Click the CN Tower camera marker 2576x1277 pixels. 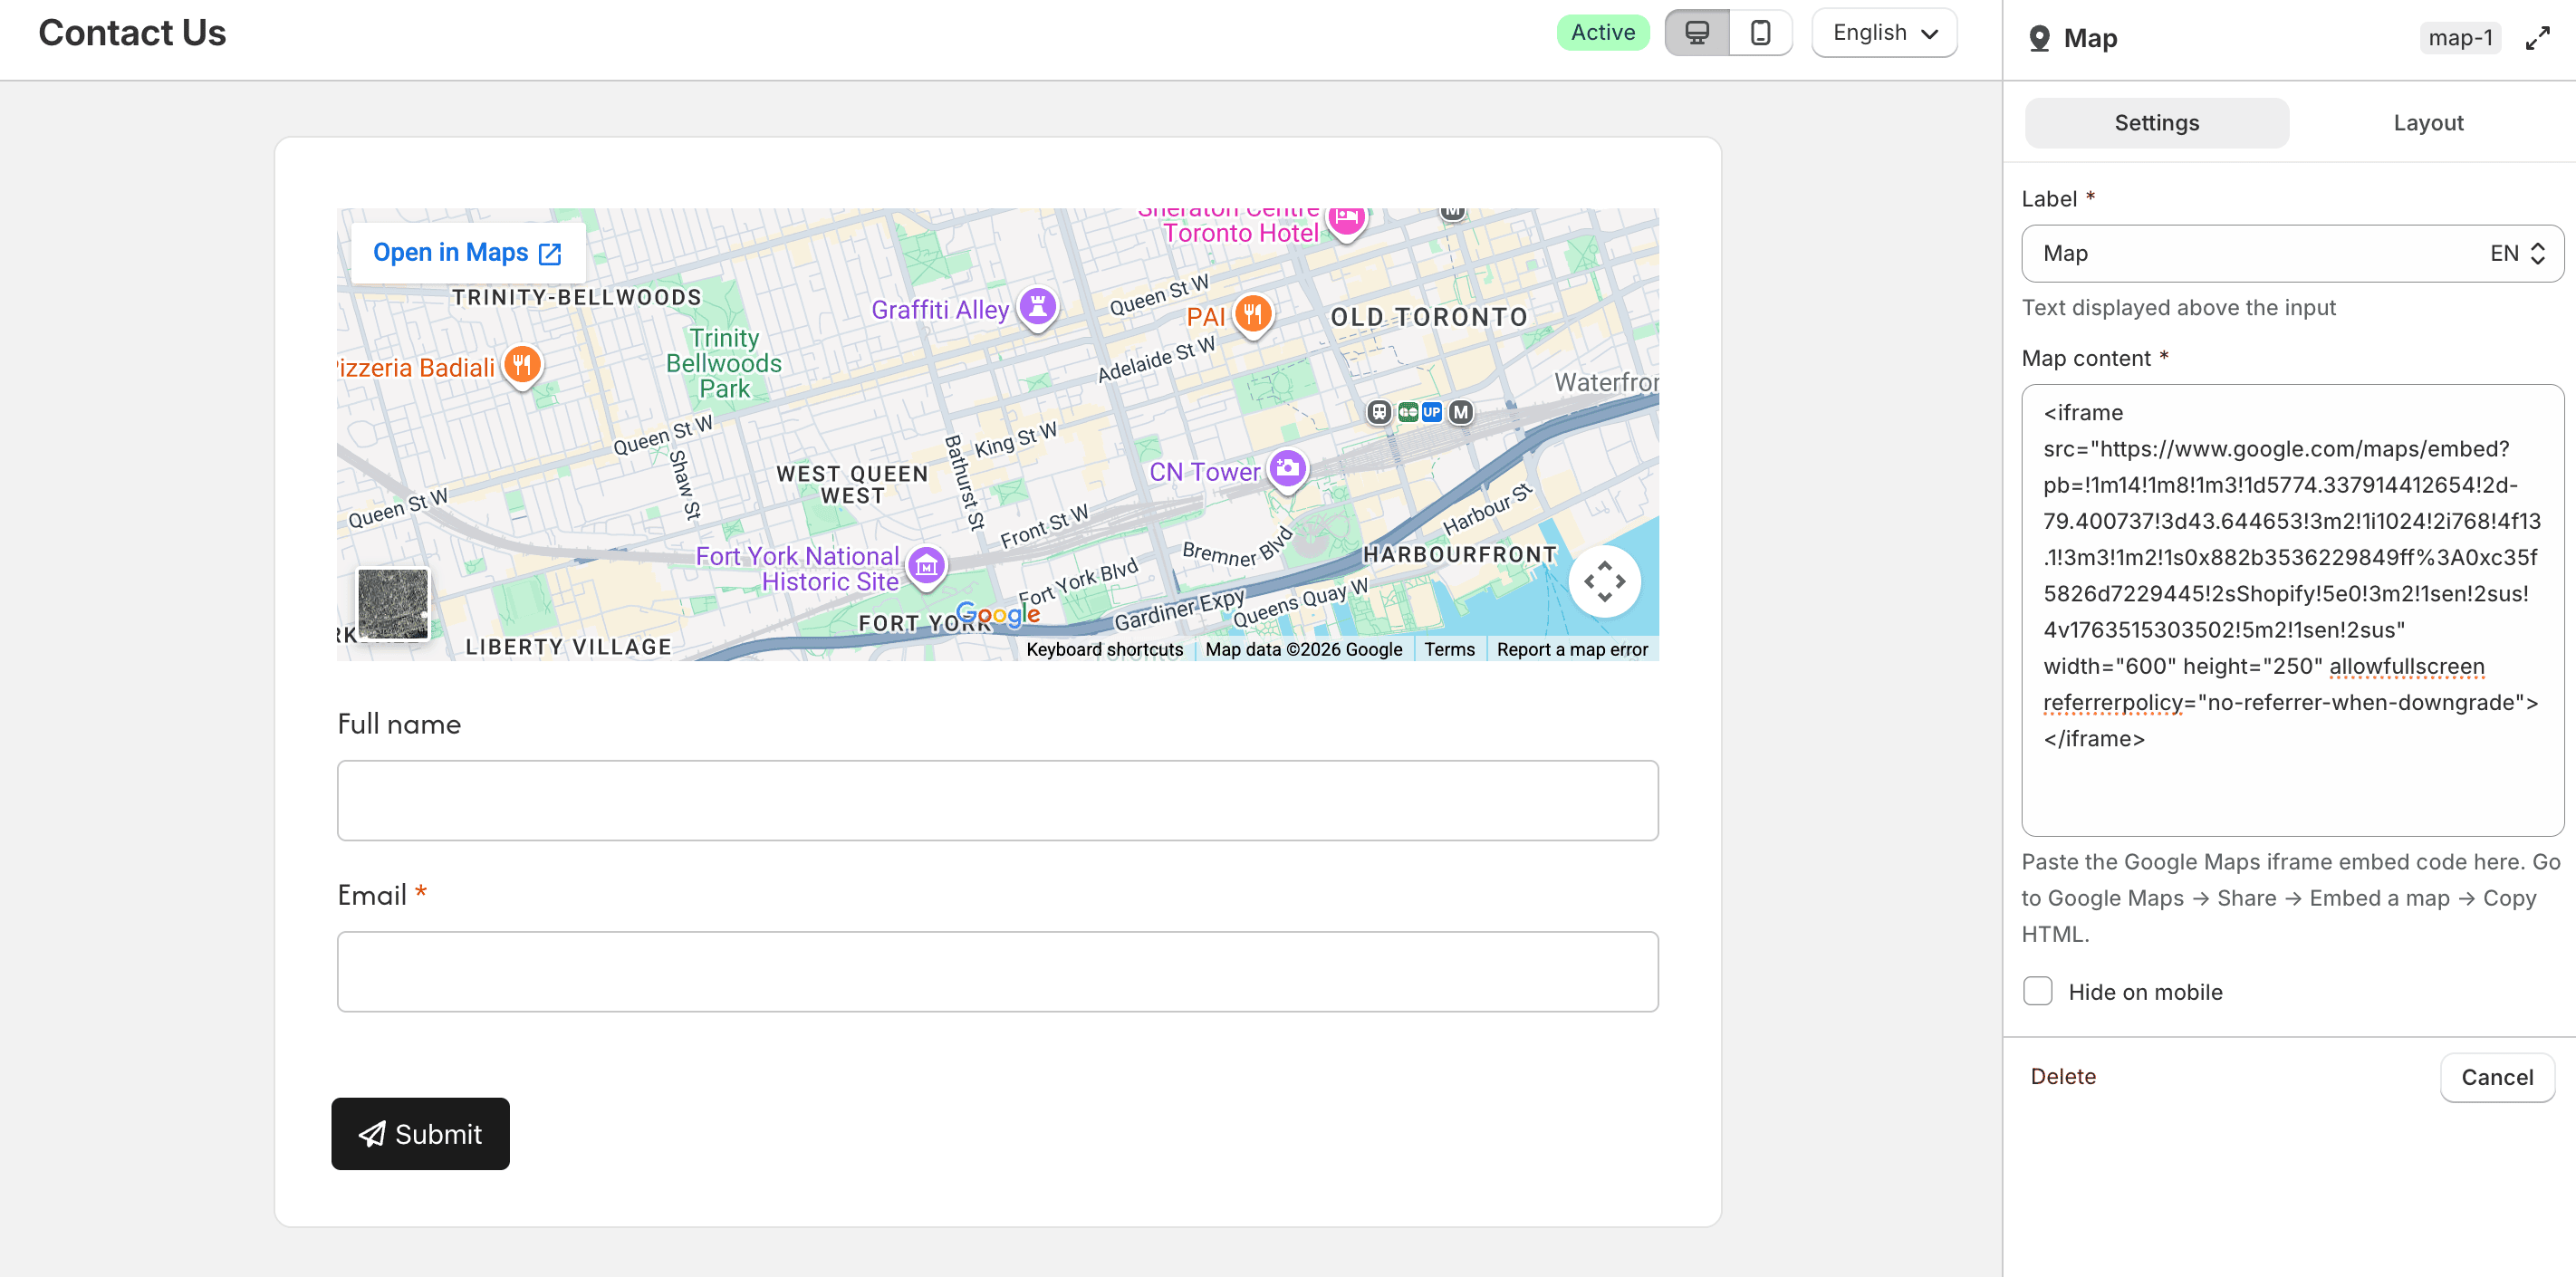(x=1287, y=469)
